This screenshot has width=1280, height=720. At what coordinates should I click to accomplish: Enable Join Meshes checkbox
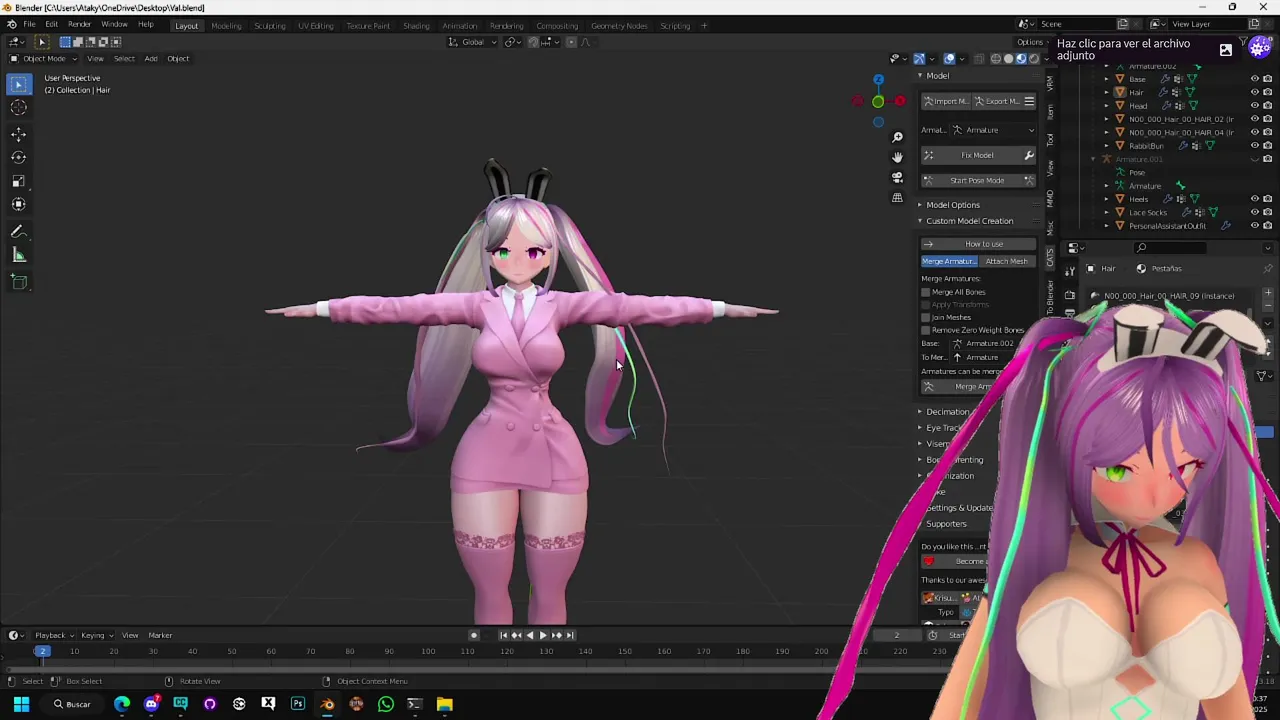[926, 317]
